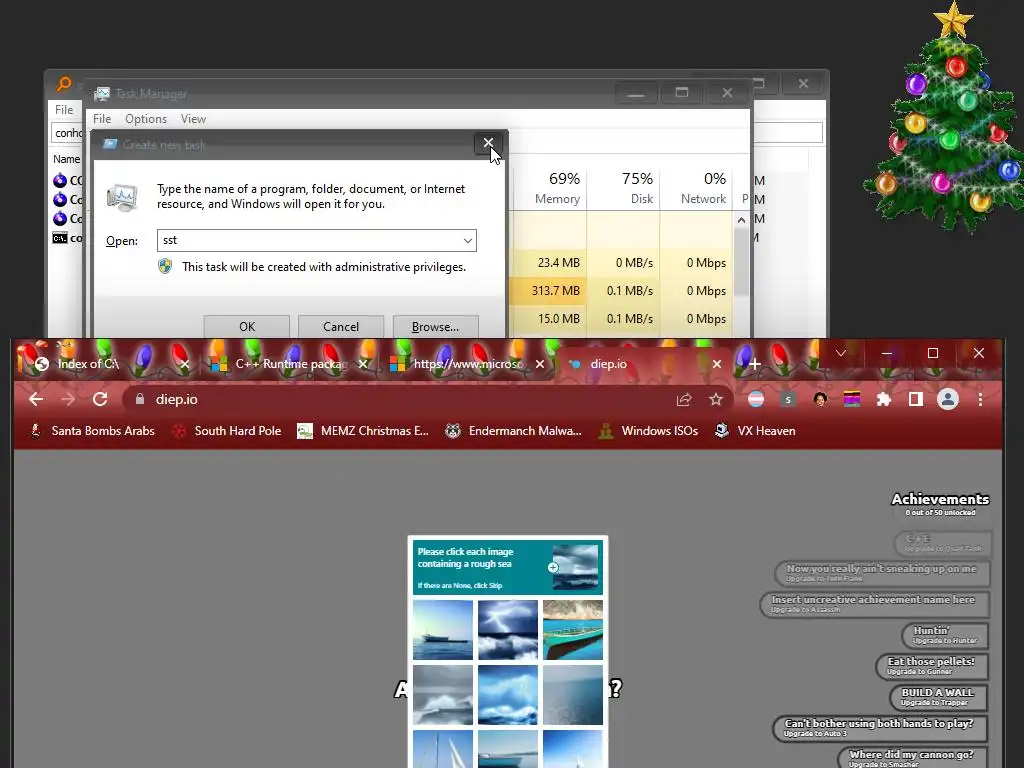Open a new browser tab with plus

tap(754, 364)
